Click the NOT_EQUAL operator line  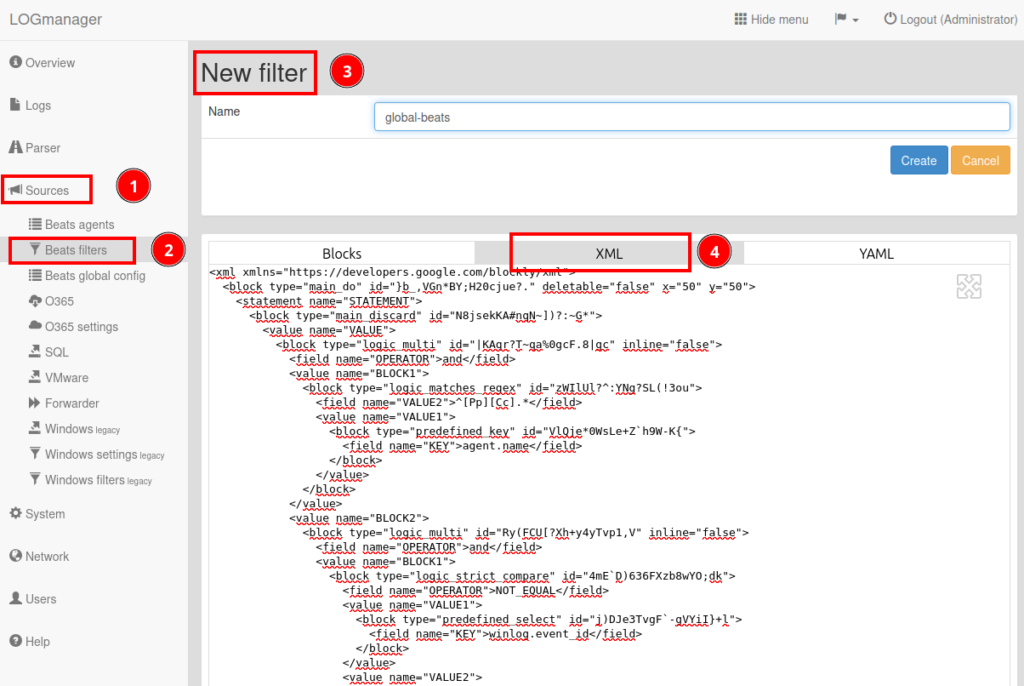[475, 591]
